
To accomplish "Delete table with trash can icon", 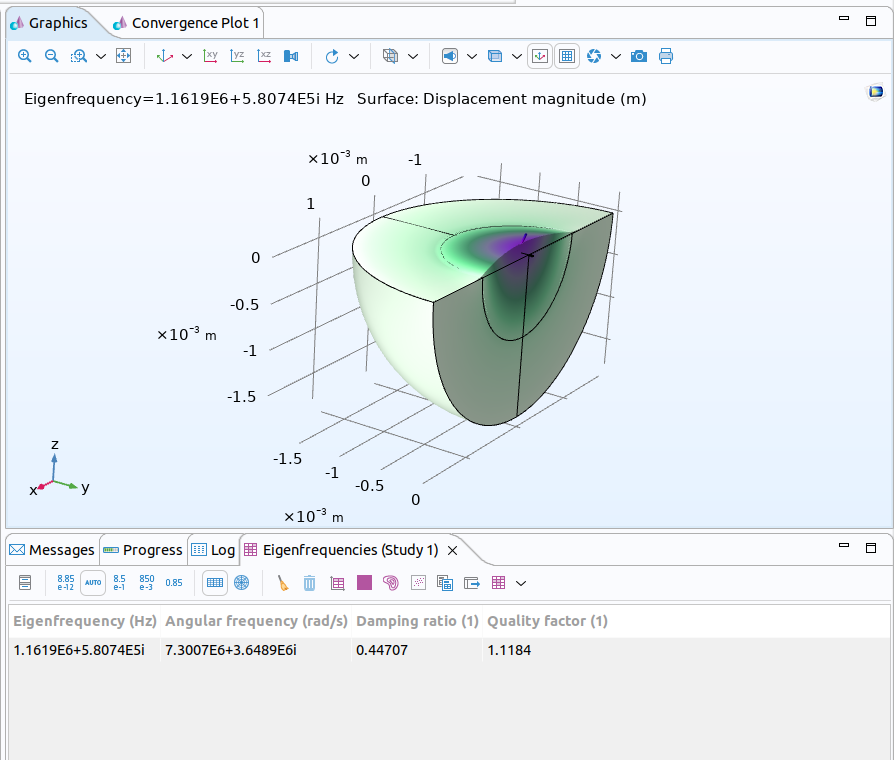I will pos(310,582).
